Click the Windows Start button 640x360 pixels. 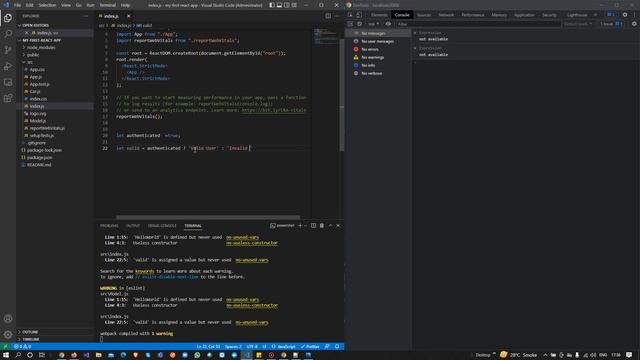(6, 355)
